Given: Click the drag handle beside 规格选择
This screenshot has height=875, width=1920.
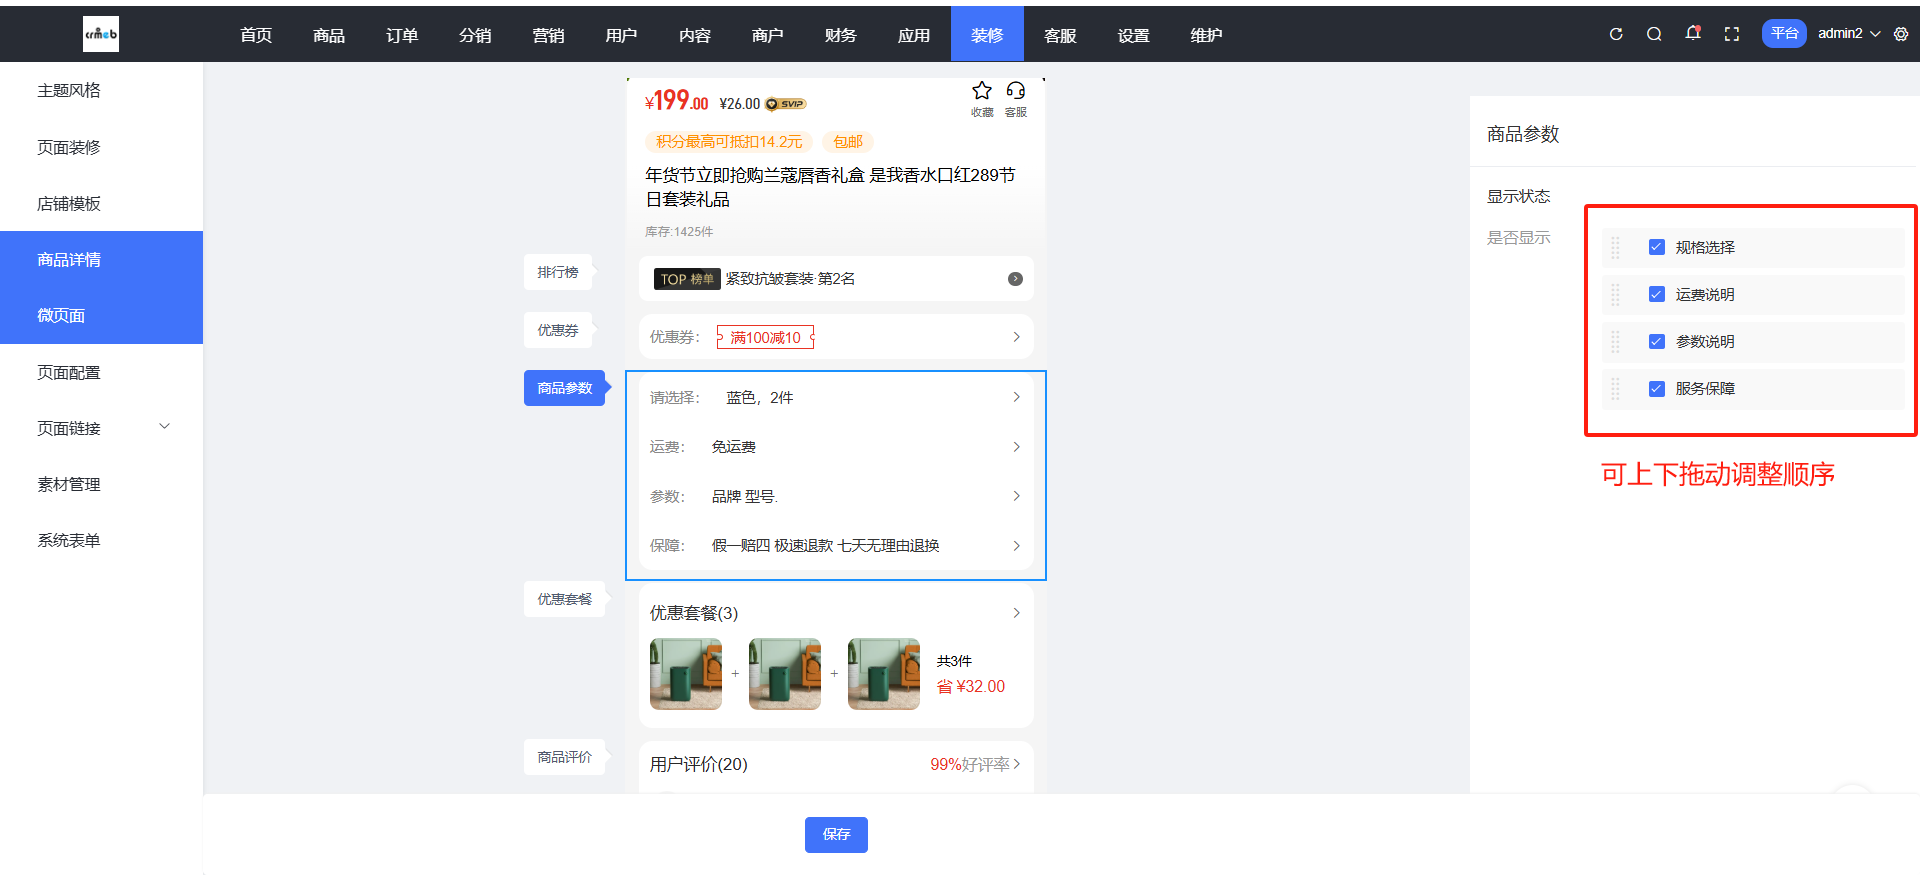Looking at the screenshot, I should [x=1615, y=248].
